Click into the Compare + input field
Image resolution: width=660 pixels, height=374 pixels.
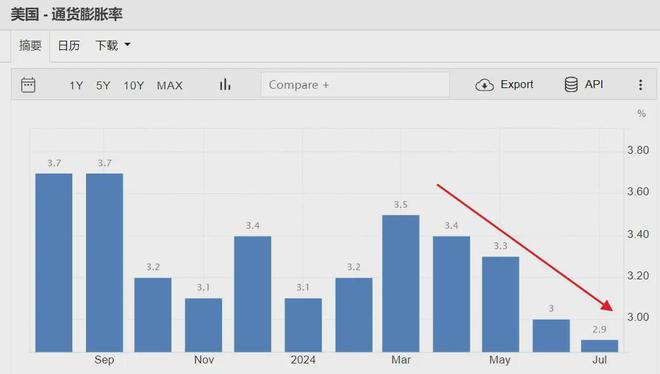tap(355, 85)
